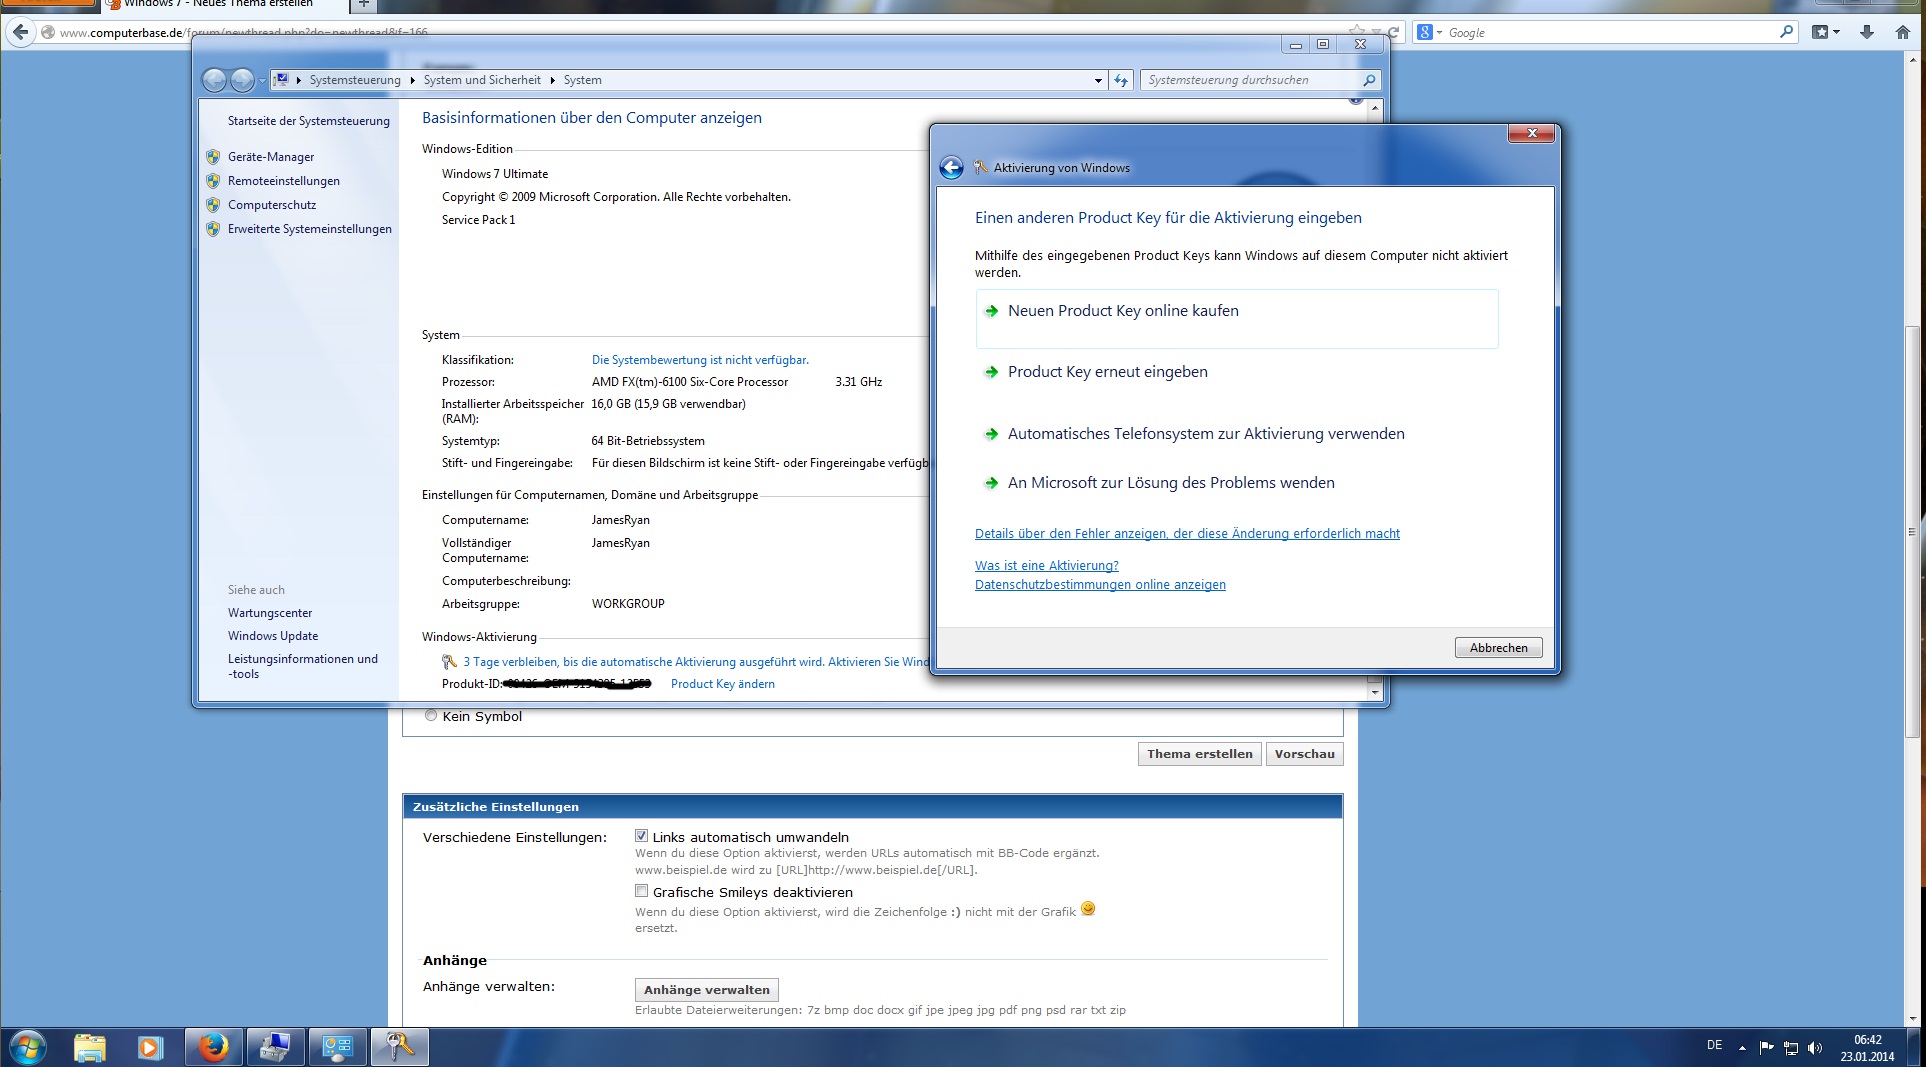Open Wartungscenter under Siehe auch
This screenshot has height=1067, width=1926.
(x=270, y=613)
